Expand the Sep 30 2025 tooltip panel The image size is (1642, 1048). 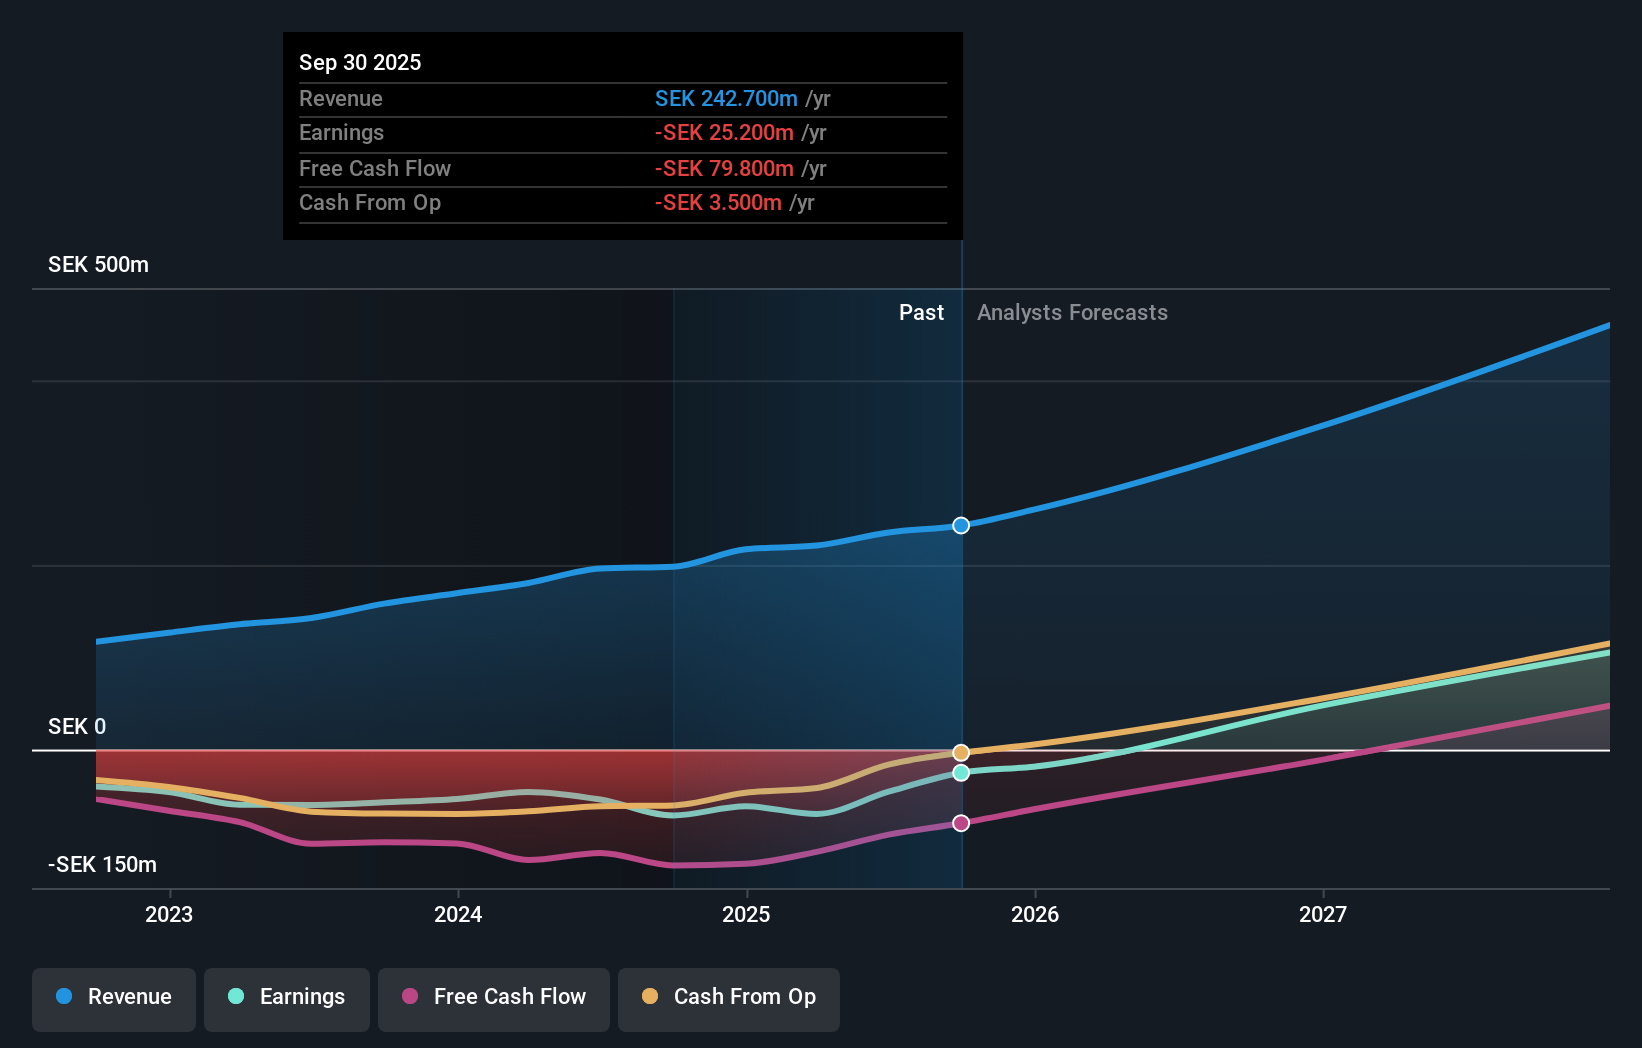click(361, 62)
